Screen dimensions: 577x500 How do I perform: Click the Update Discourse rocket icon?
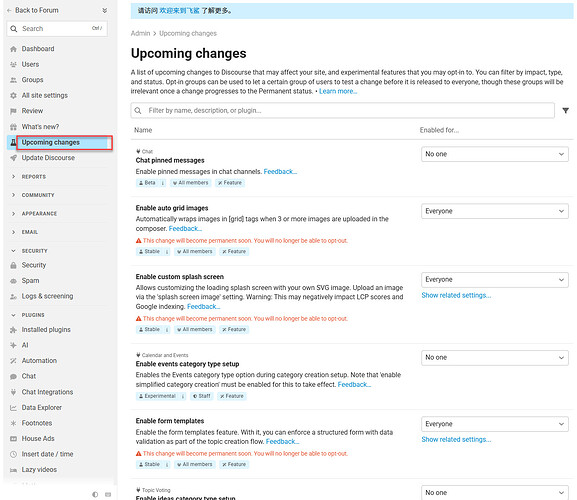coord(14,158)
